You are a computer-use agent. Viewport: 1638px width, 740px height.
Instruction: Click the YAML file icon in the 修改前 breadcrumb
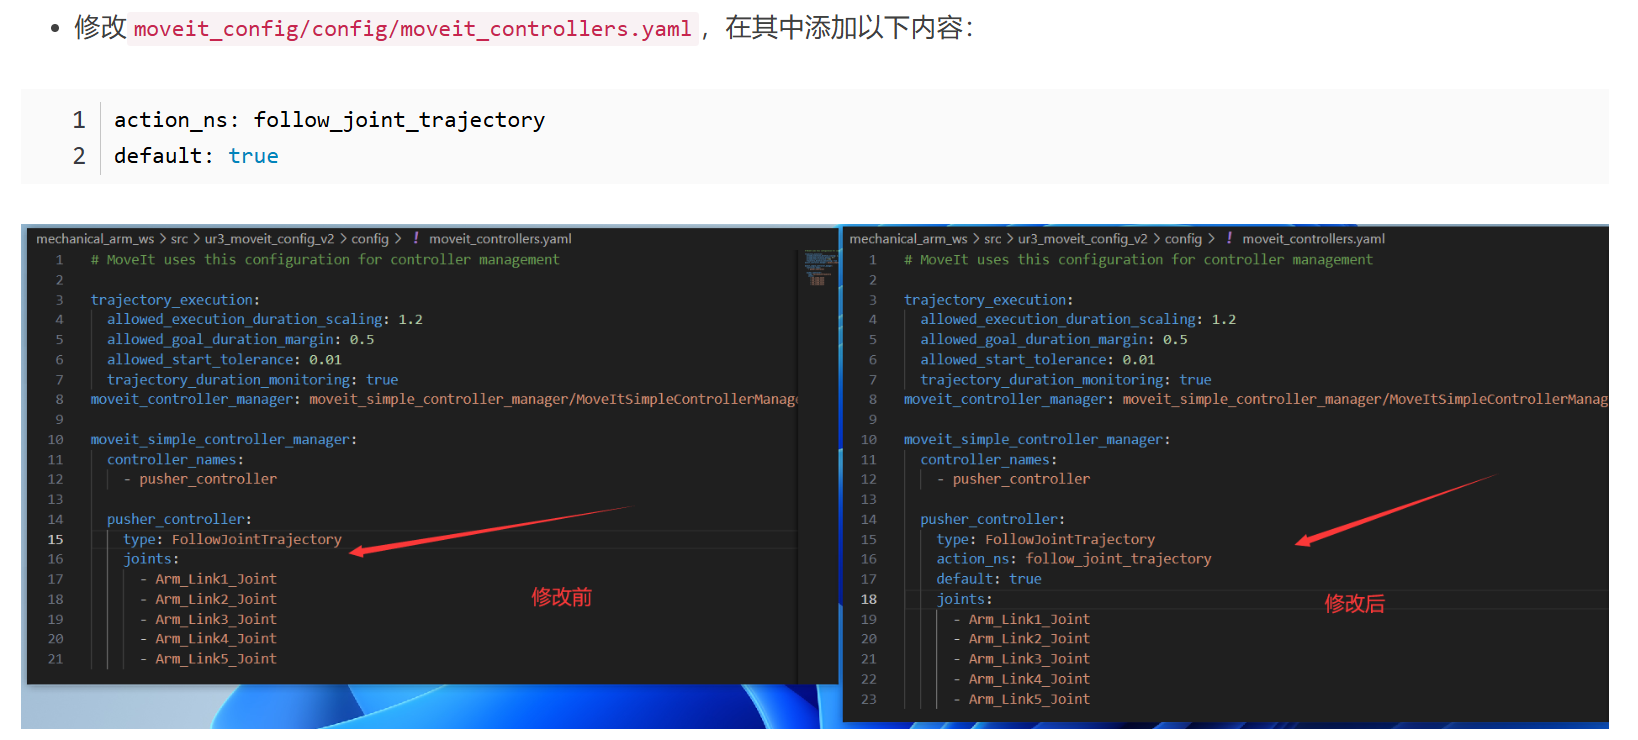tap(416, 238)
